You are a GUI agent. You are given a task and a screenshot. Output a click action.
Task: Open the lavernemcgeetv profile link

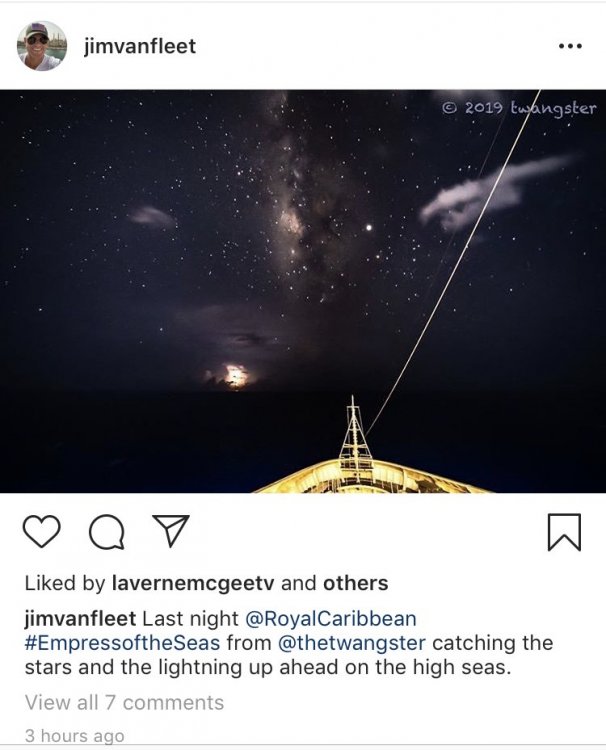pyautogui.click(x=193, y=583)
